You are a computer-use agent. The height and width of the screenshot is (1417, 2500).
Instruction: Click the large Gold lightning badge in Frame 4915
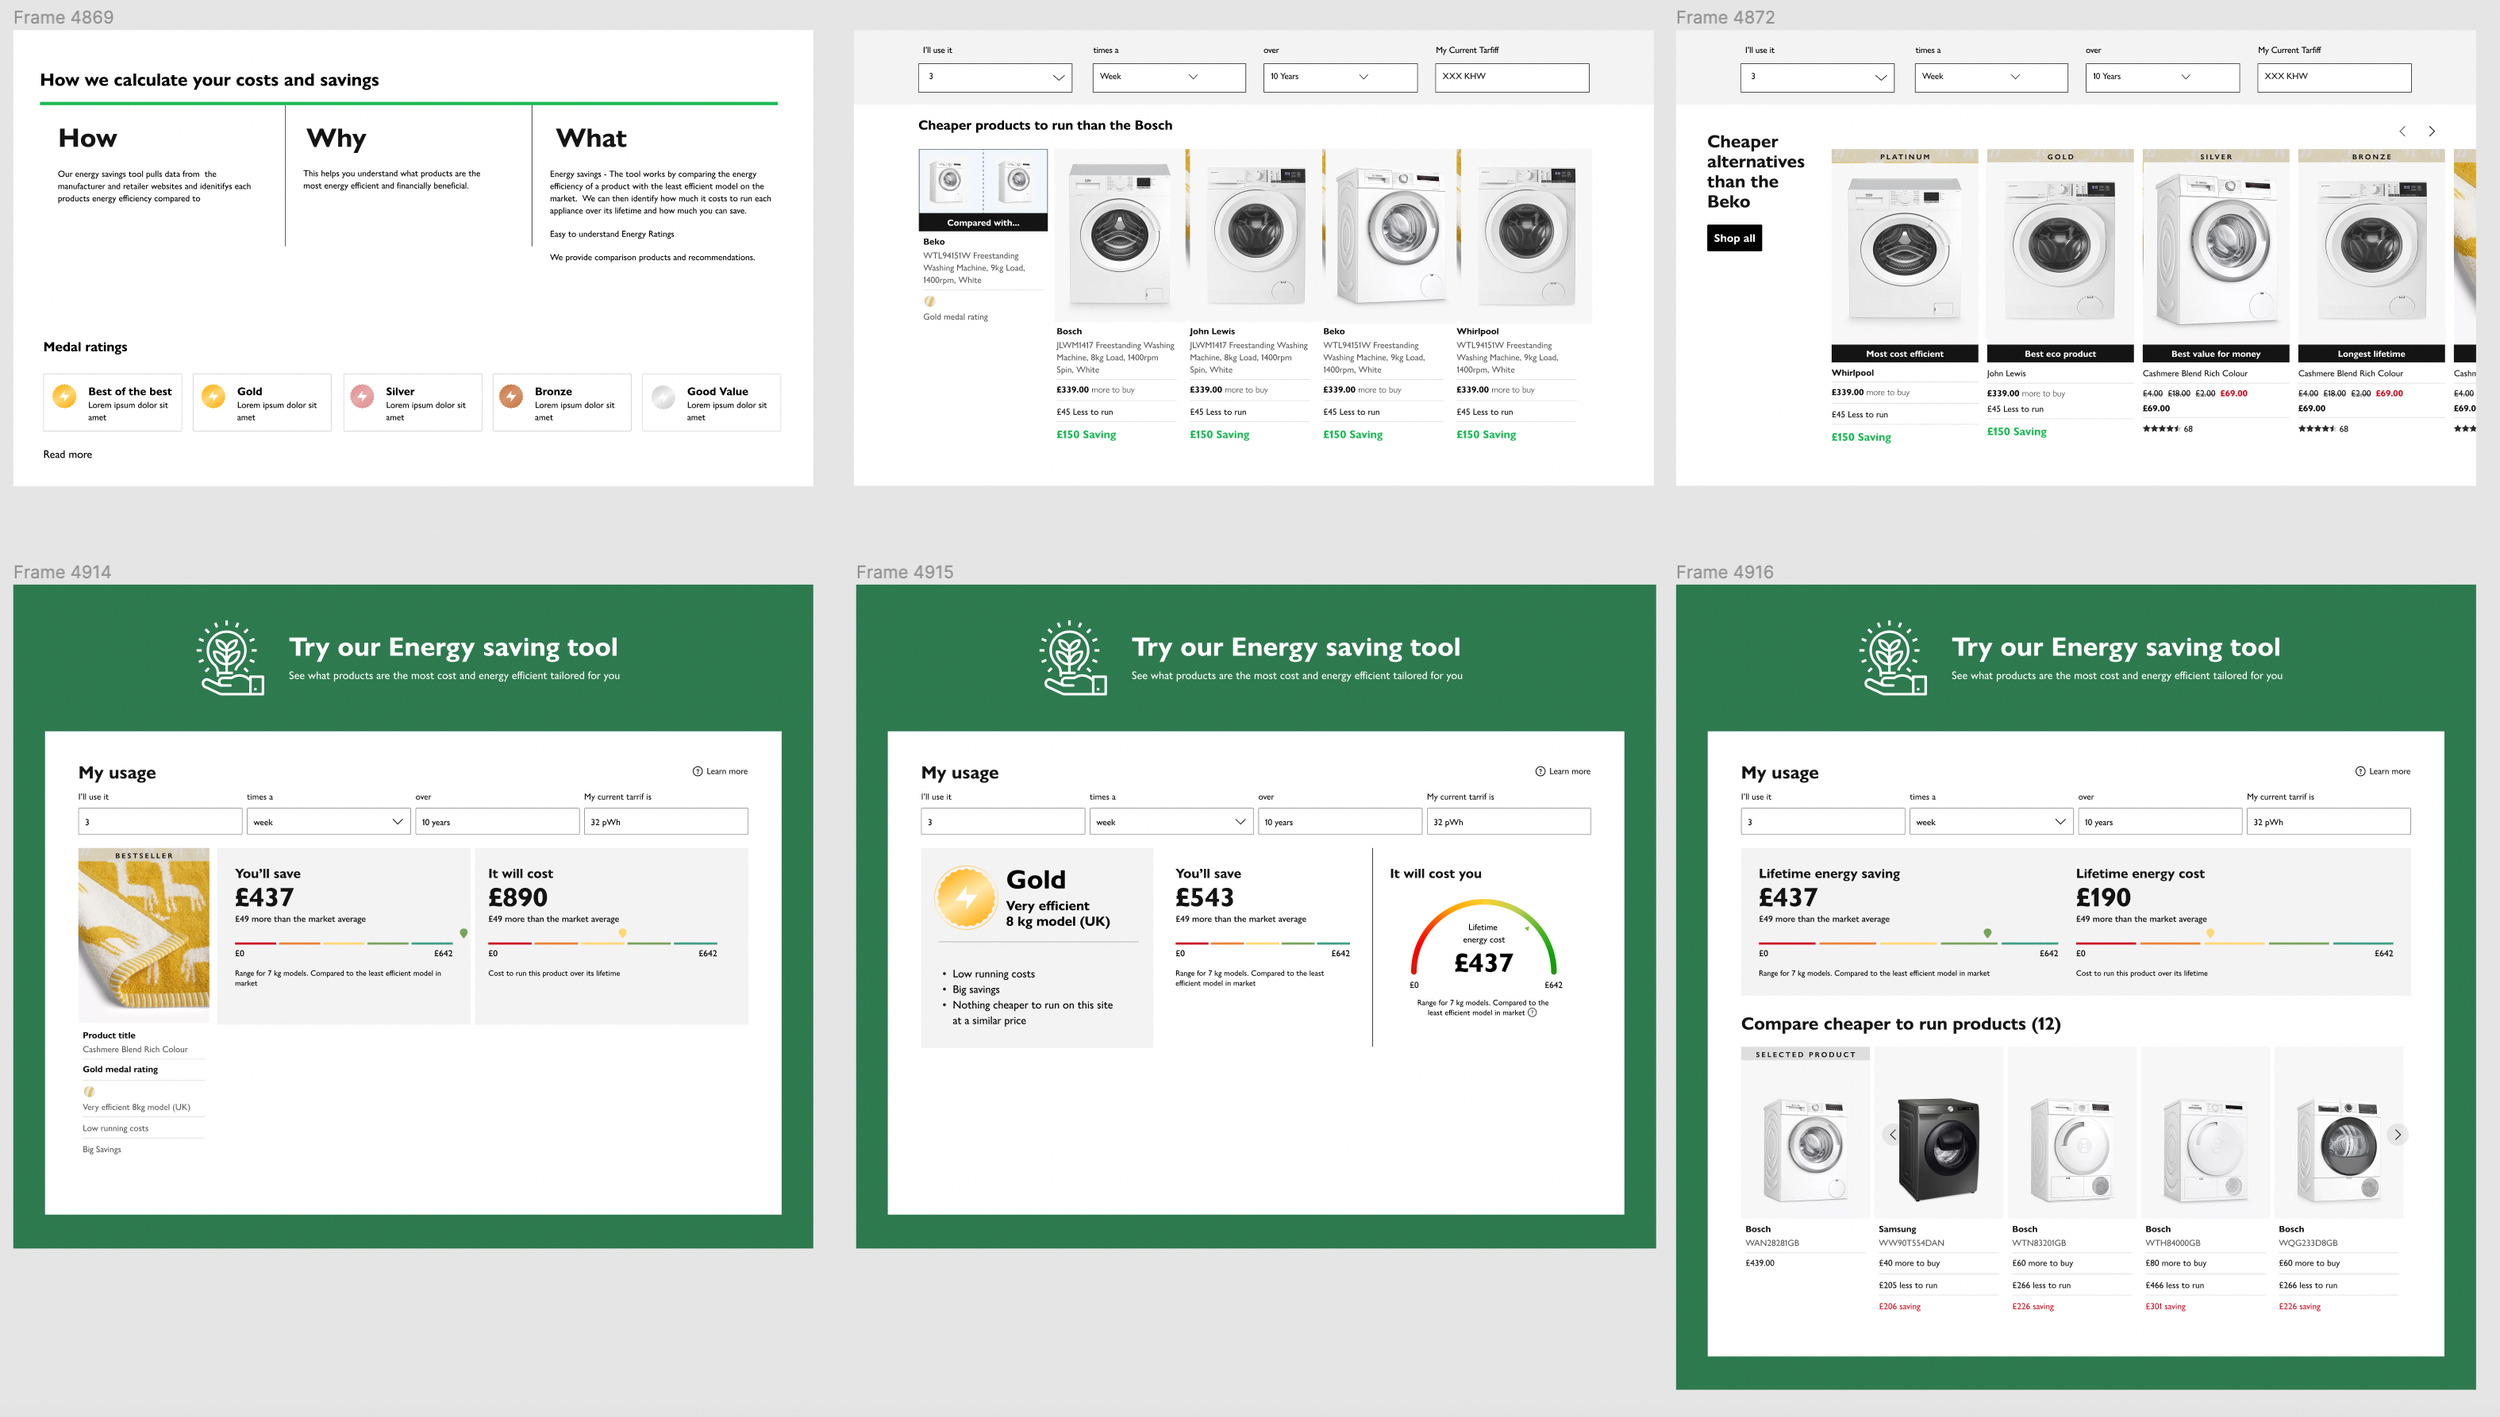(965, 897)
